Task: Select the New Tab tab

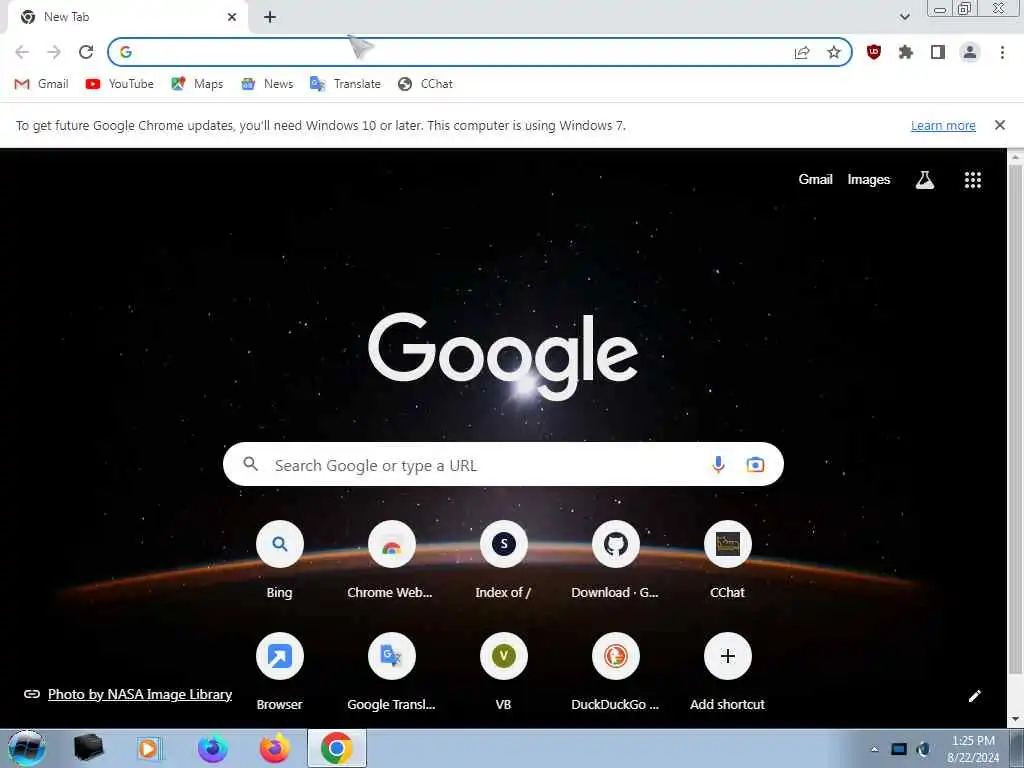Action: tap(128, 17)
